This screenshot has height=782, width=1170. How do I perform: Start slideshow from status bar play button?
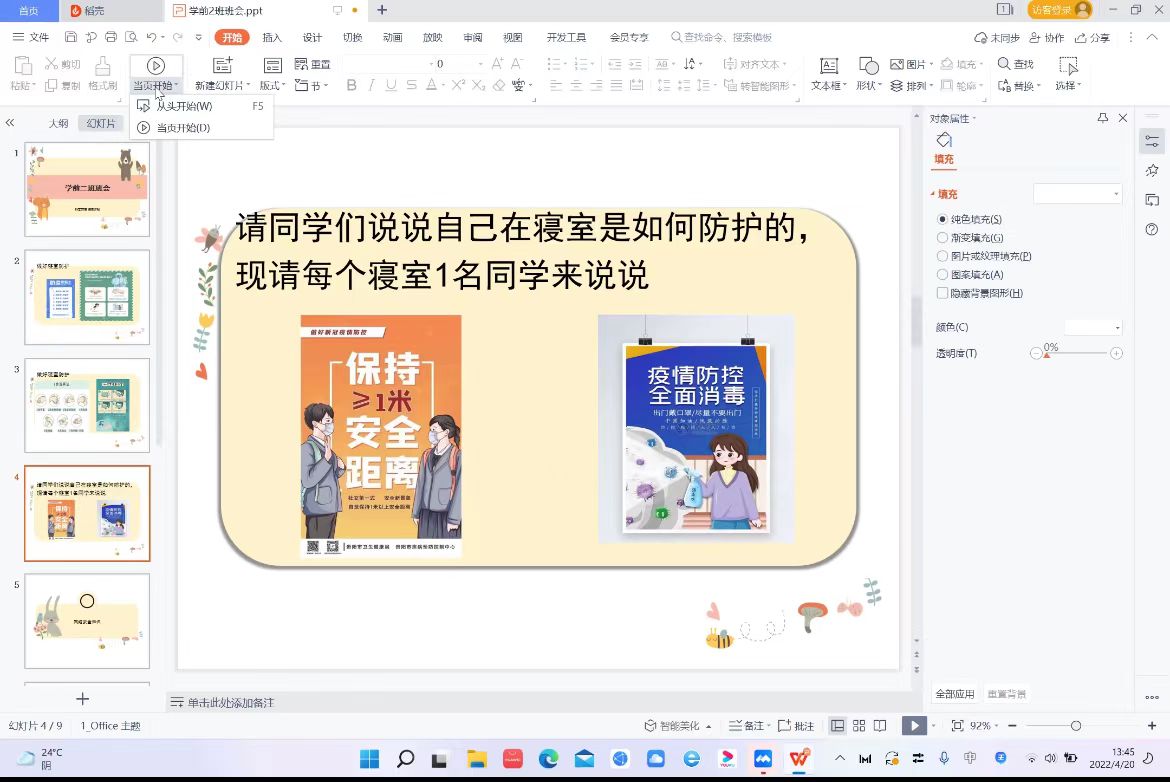click(x=912, y=726)
